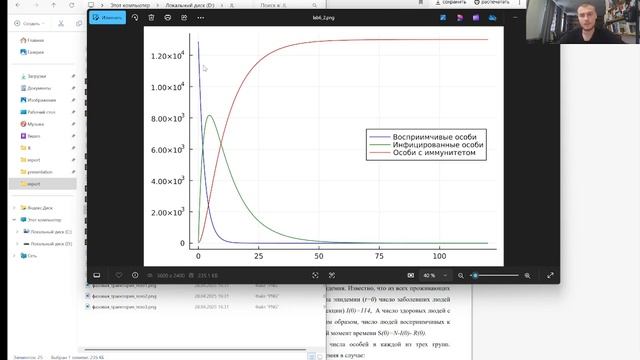Click 'Этот компьютер' in the address breadcrumb
Viewport: 640px width, 360px height.
click(x=130, y=5)
